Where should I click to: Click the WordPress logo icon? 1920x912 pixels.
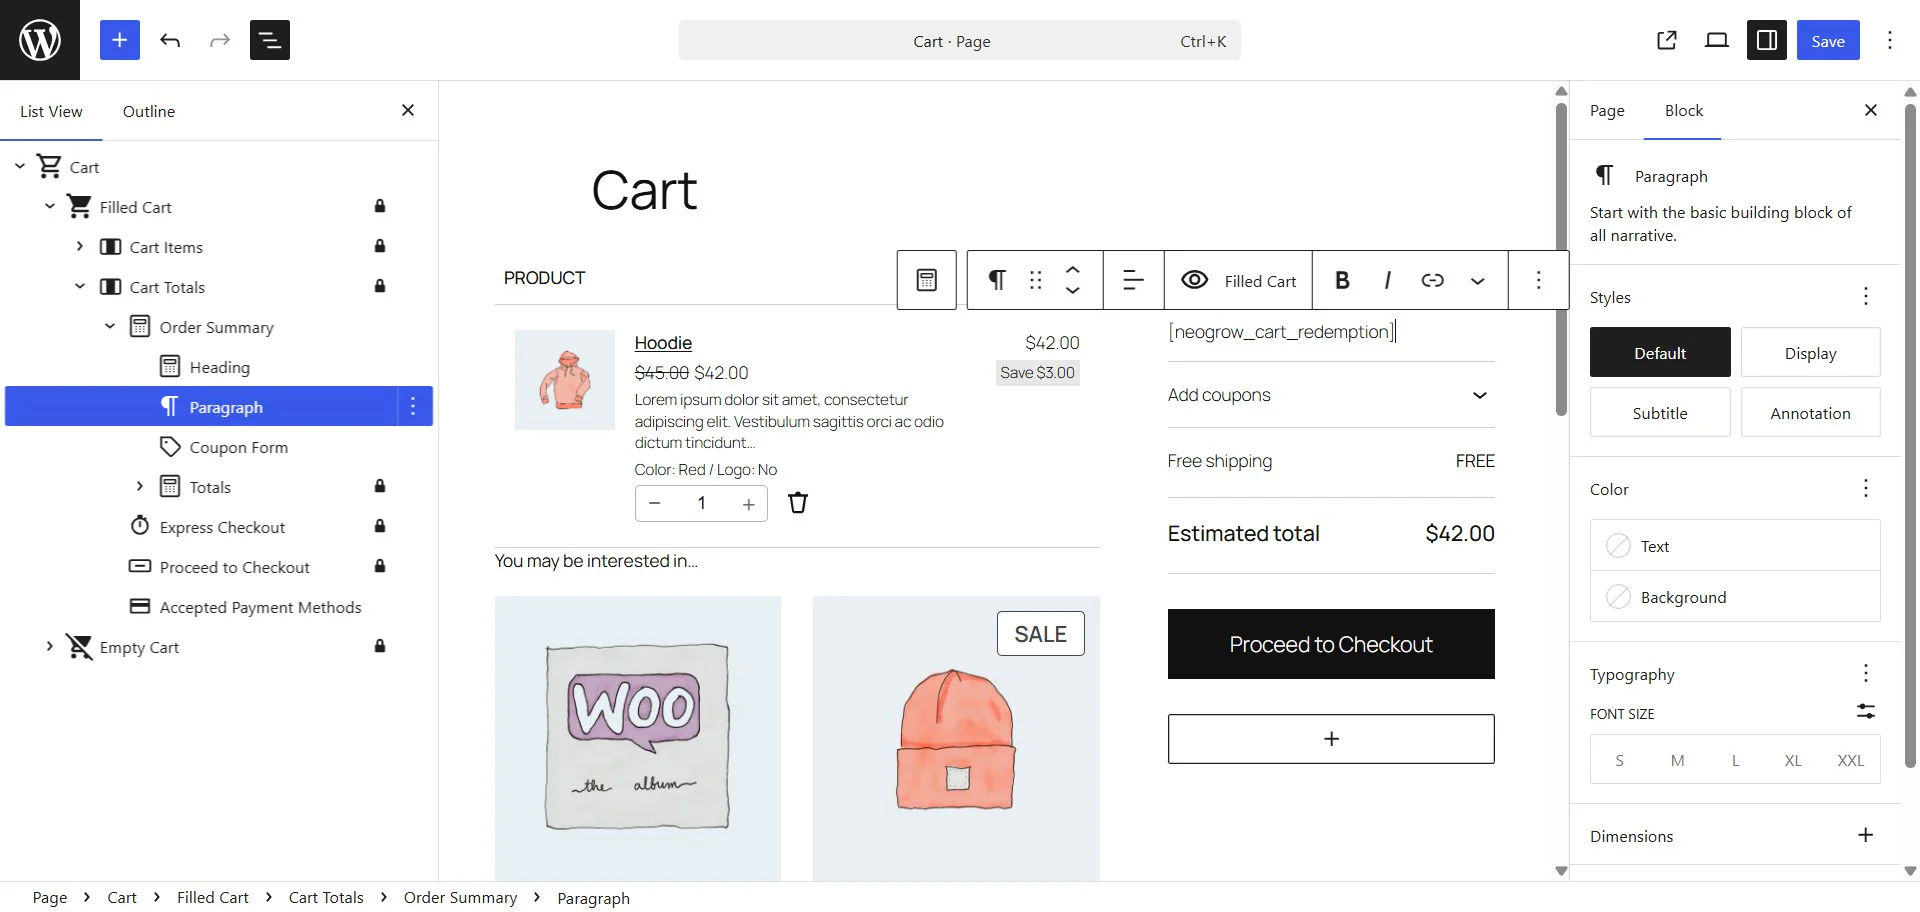click(40, 40)
